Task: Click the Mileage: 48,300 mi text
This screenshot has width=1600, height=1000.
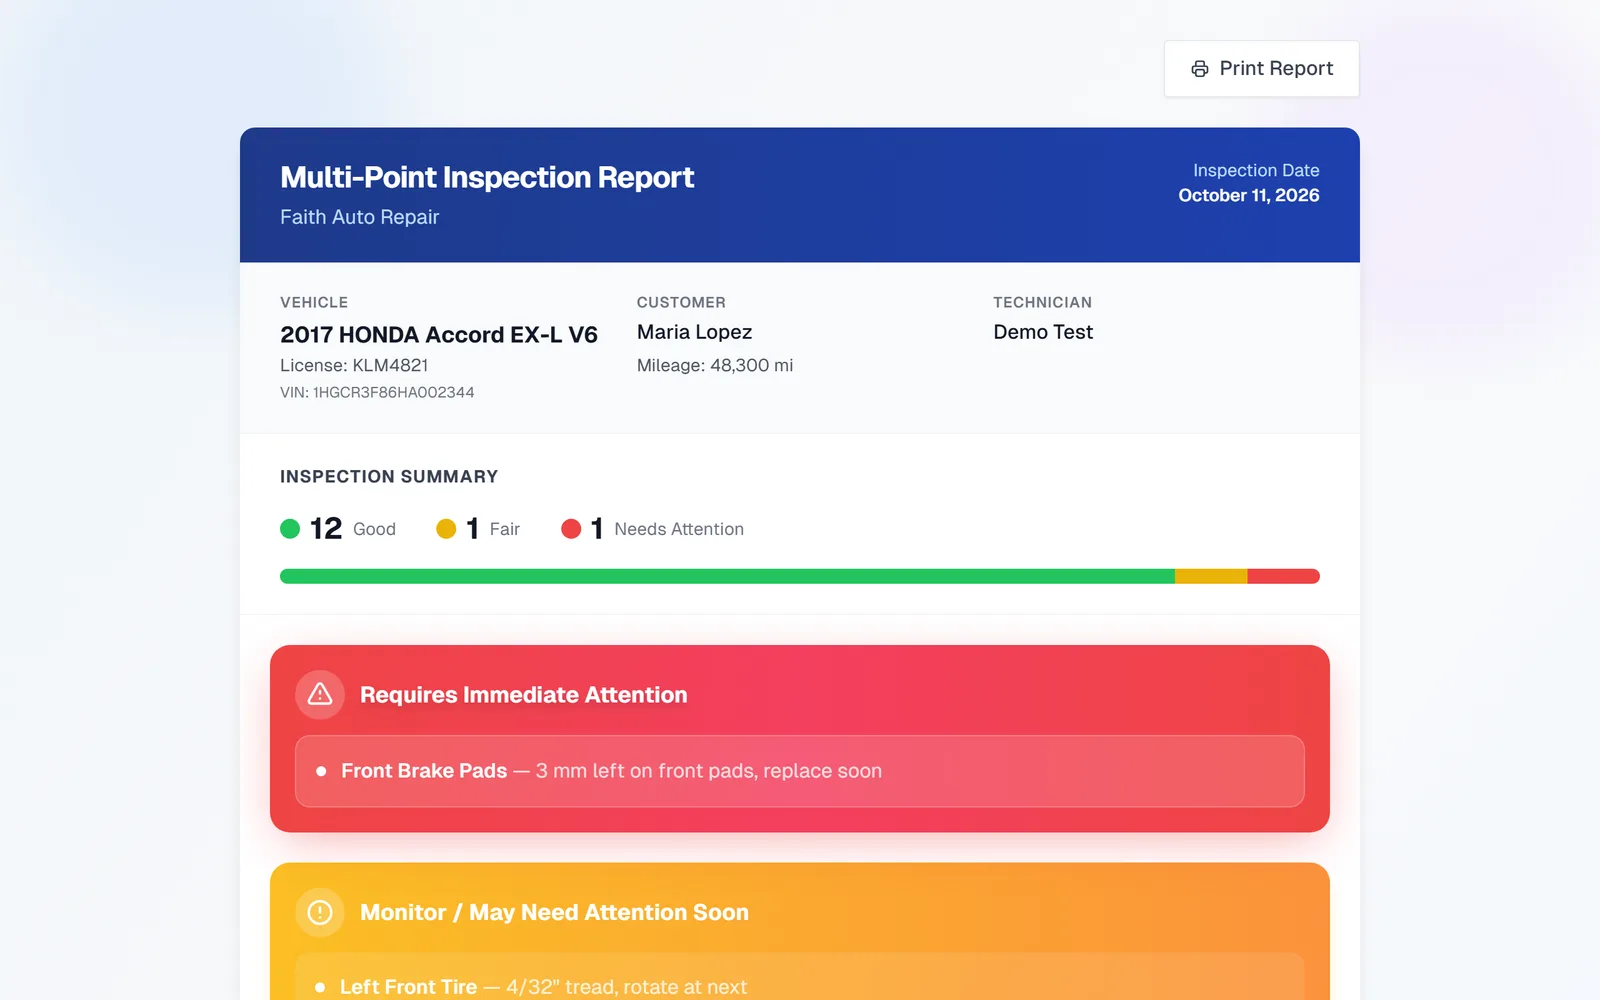Action: coord(715,365)
